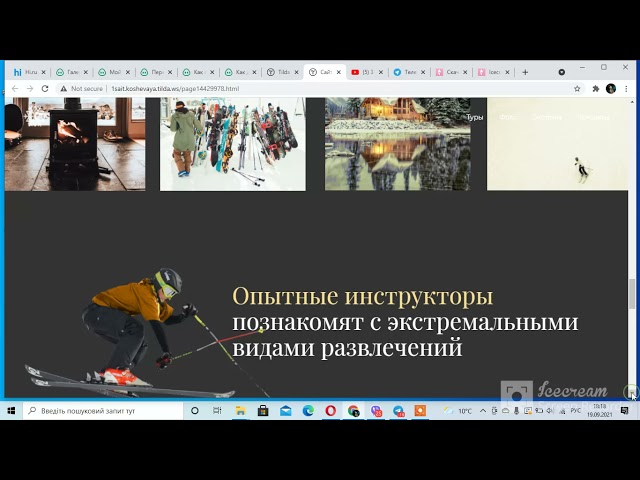640x480 pixels.
Task: Open the Туры menu link
Action: click(475, 117)
